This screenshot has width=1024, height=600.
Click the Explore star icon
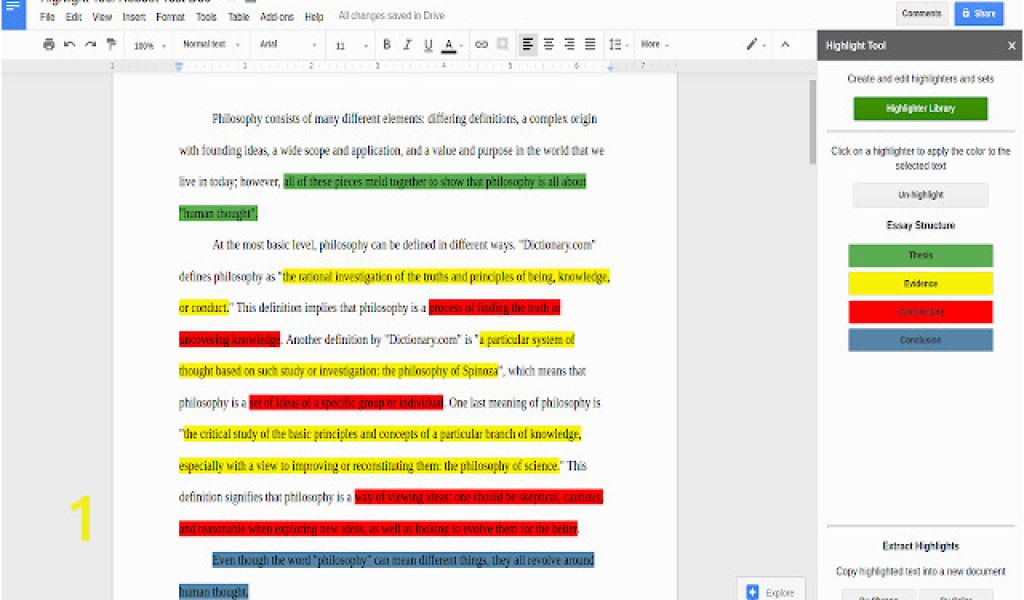pos(753,592)
